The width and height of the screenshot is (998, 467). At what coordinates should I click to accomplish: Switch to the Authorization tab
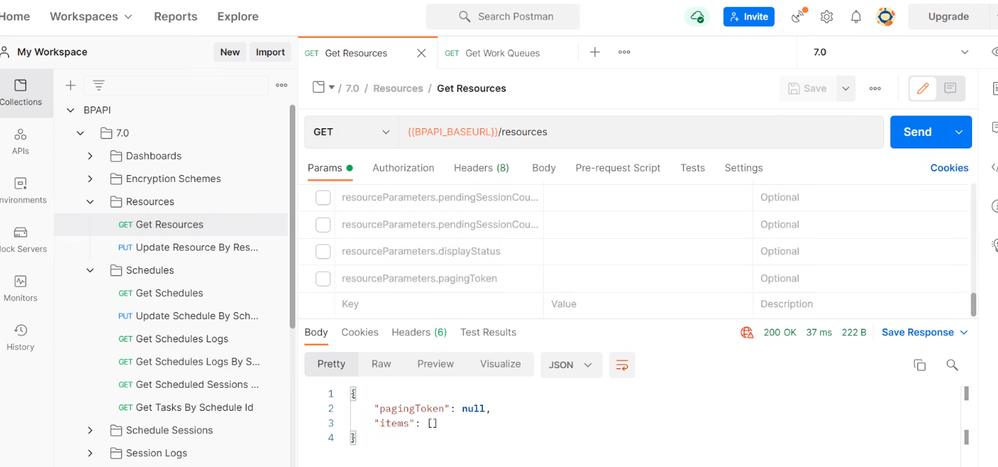403,168
